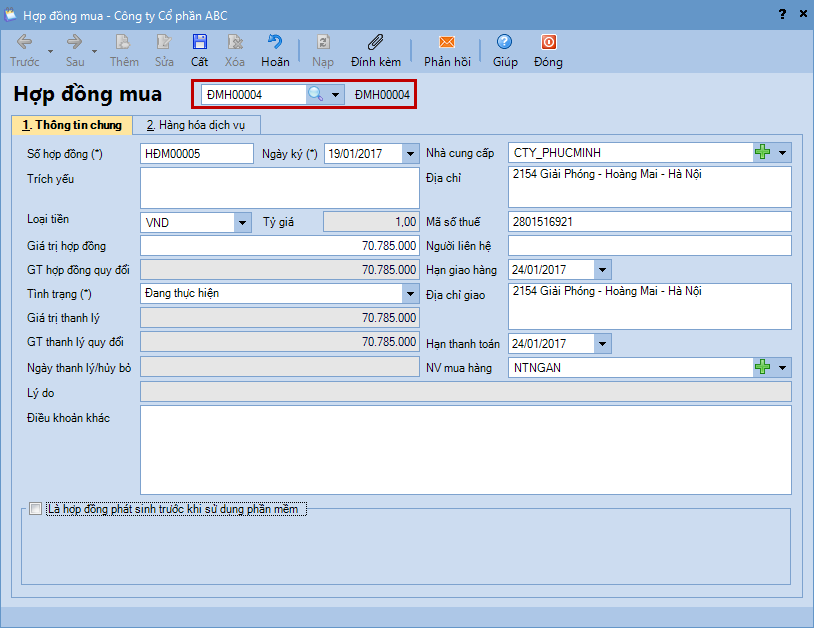Viewport: 814px width, 628px height.
Task: Focus the Người liên hệ field
Action: tap(649, 246)
